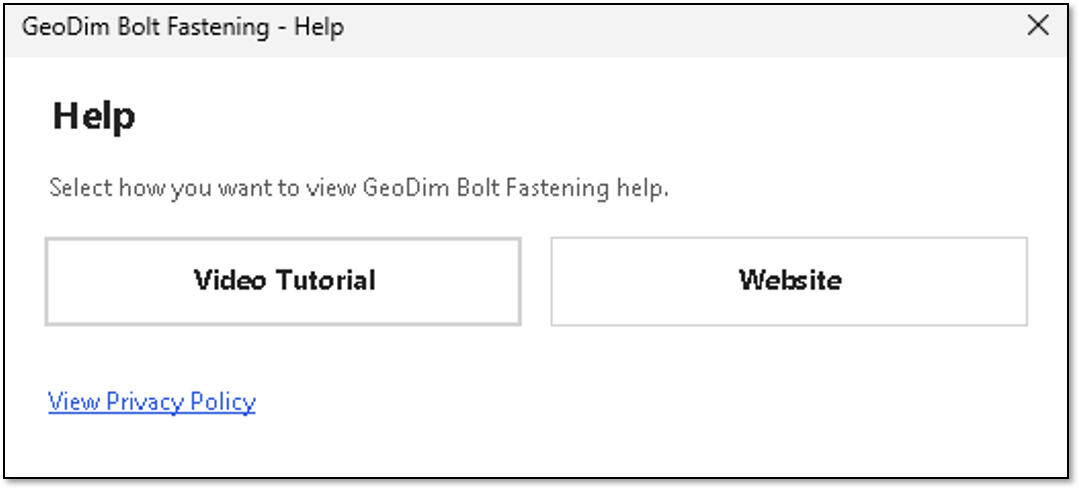The width and height of the screenshot is (1079, 489).
Task: Dismiss the dialog with the X icon
Action: pos(1037,26)
